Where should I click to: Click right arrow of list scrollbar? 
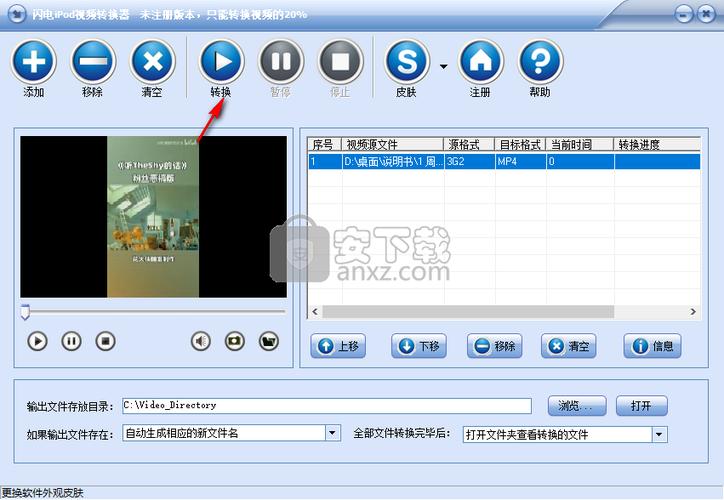tap(693, 312)
